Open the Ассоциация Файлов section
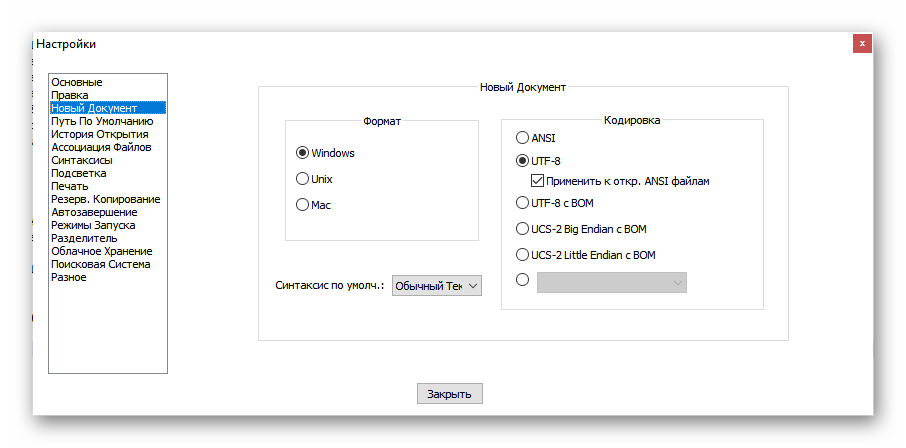Screen dimensions: 906x448 pyautogui.click(x=101, y=147)
